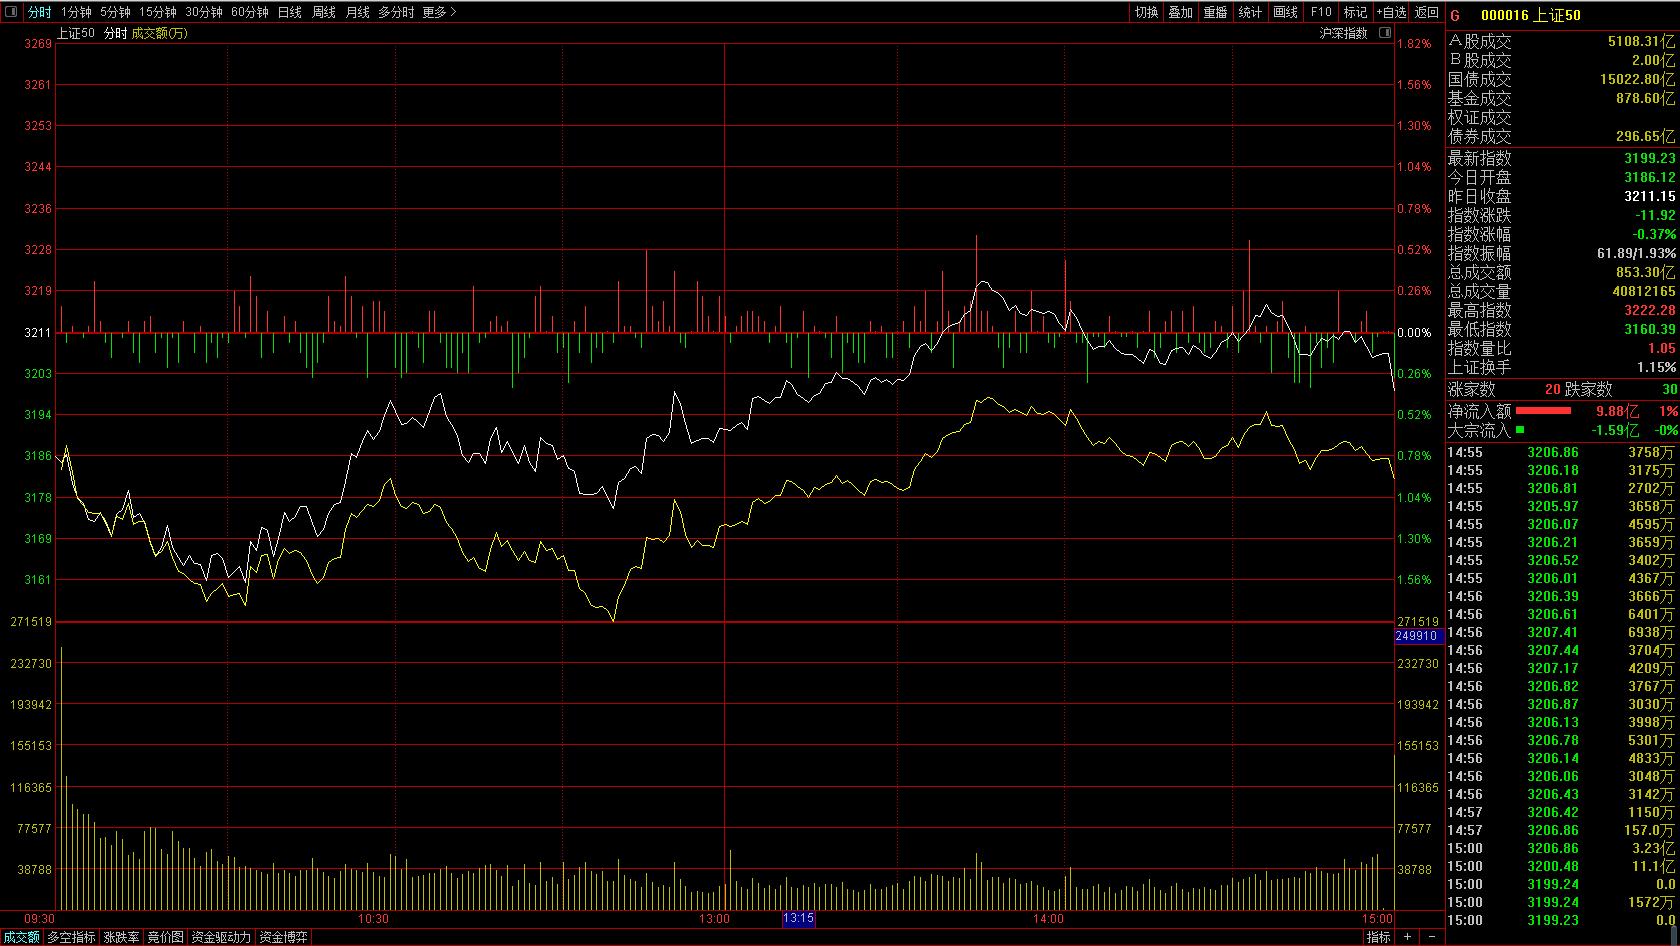This screenshot has width=1680, height=946.
Task: Click the 涨家数 value 20
Action: [x=1552, y=389]
